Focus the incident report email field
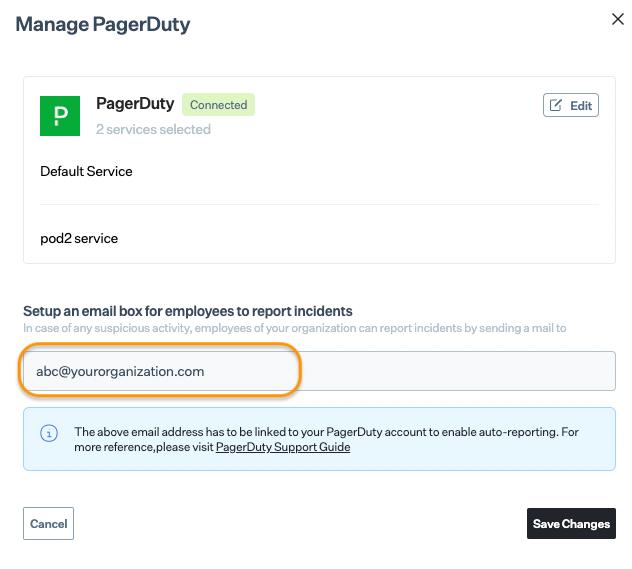The height and width of the screenshot is (569, 632). coord(319,371)
